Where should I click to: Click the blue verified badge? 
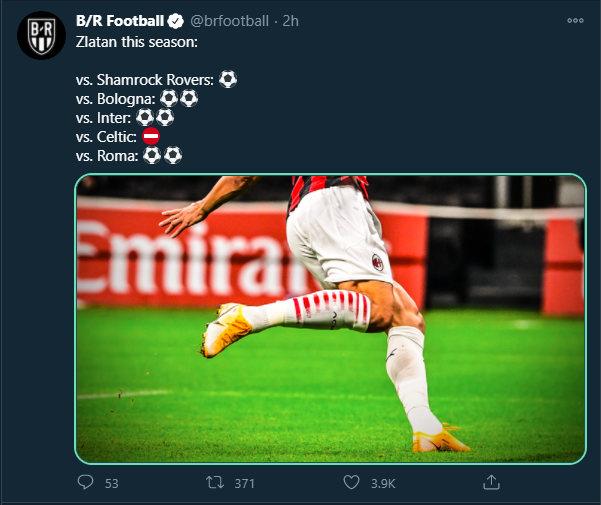pos(173,19)
